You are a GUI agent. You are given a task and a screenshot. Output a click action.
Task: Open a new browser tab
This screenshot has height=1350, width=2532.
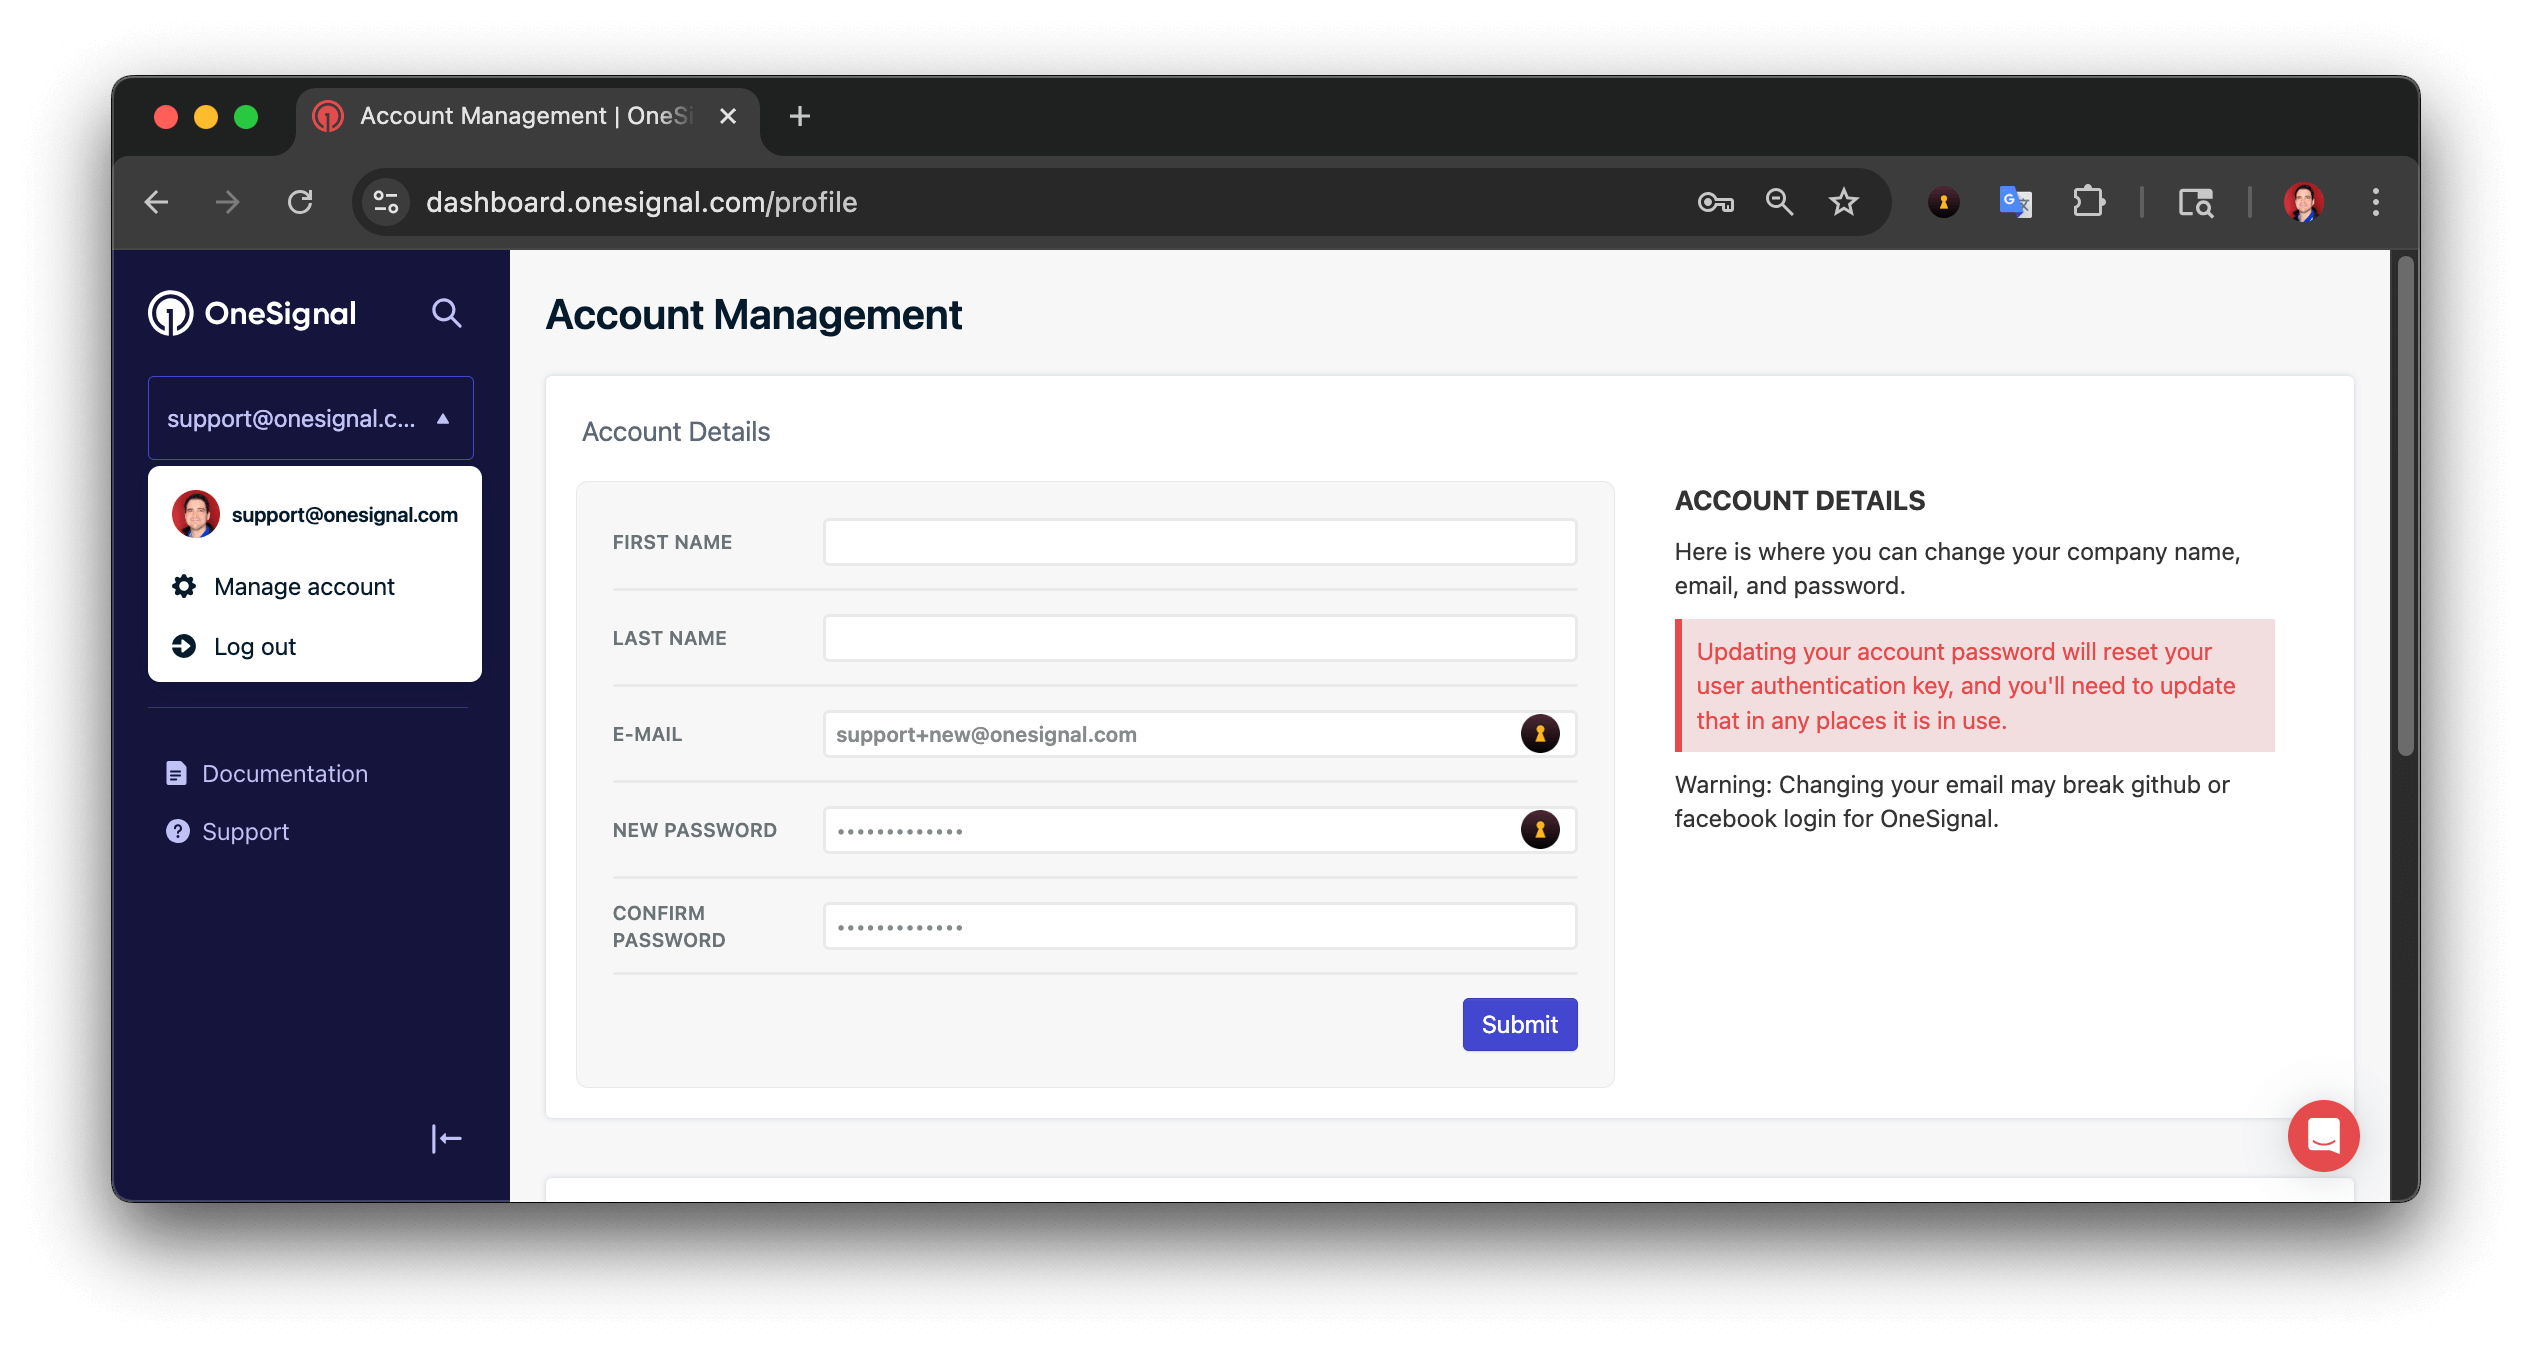(799, 117)
